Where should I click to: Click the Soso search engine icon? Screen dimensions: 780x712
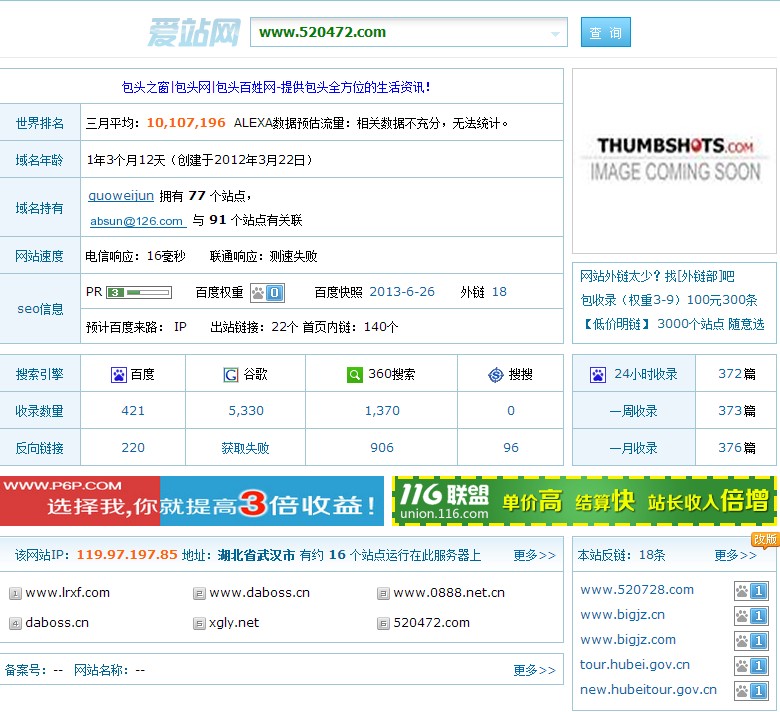495,375
